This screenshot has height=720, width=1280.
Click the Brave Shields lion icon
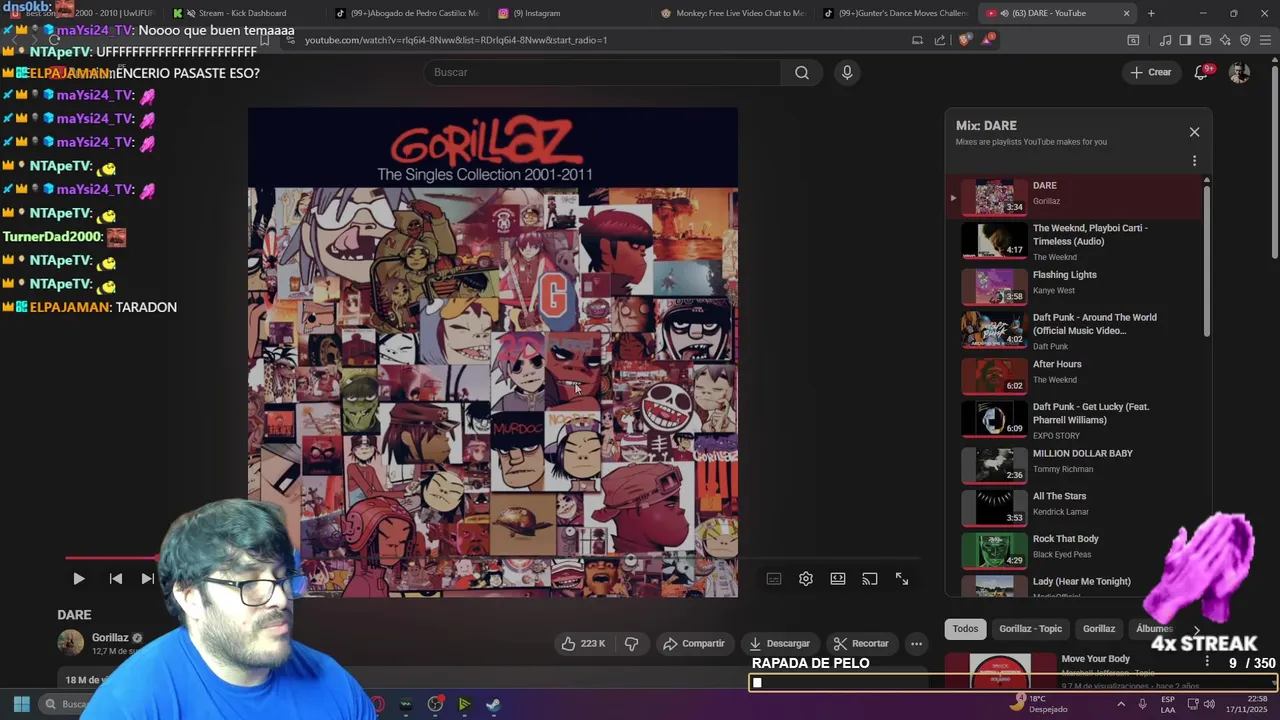964,40
